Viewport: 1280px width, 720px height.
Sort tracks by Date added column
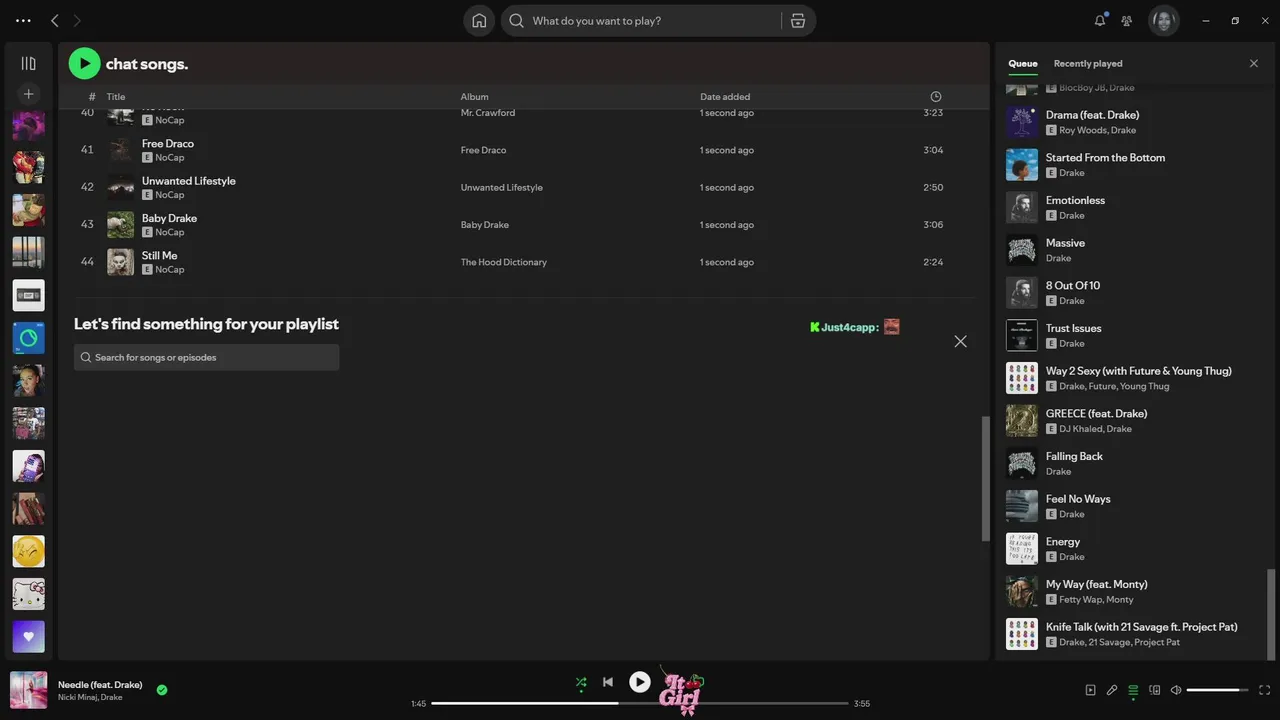[x=725, y=97]
